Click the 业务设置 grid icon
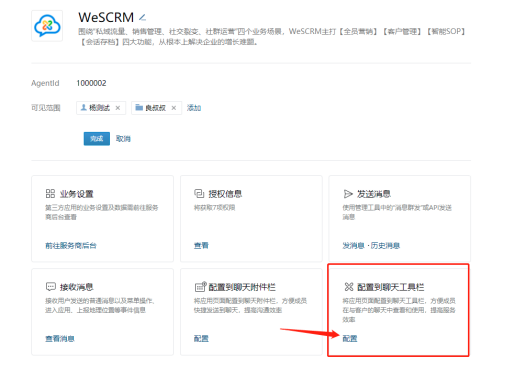Viewport: 526px width, 369px height. [50, 194]
